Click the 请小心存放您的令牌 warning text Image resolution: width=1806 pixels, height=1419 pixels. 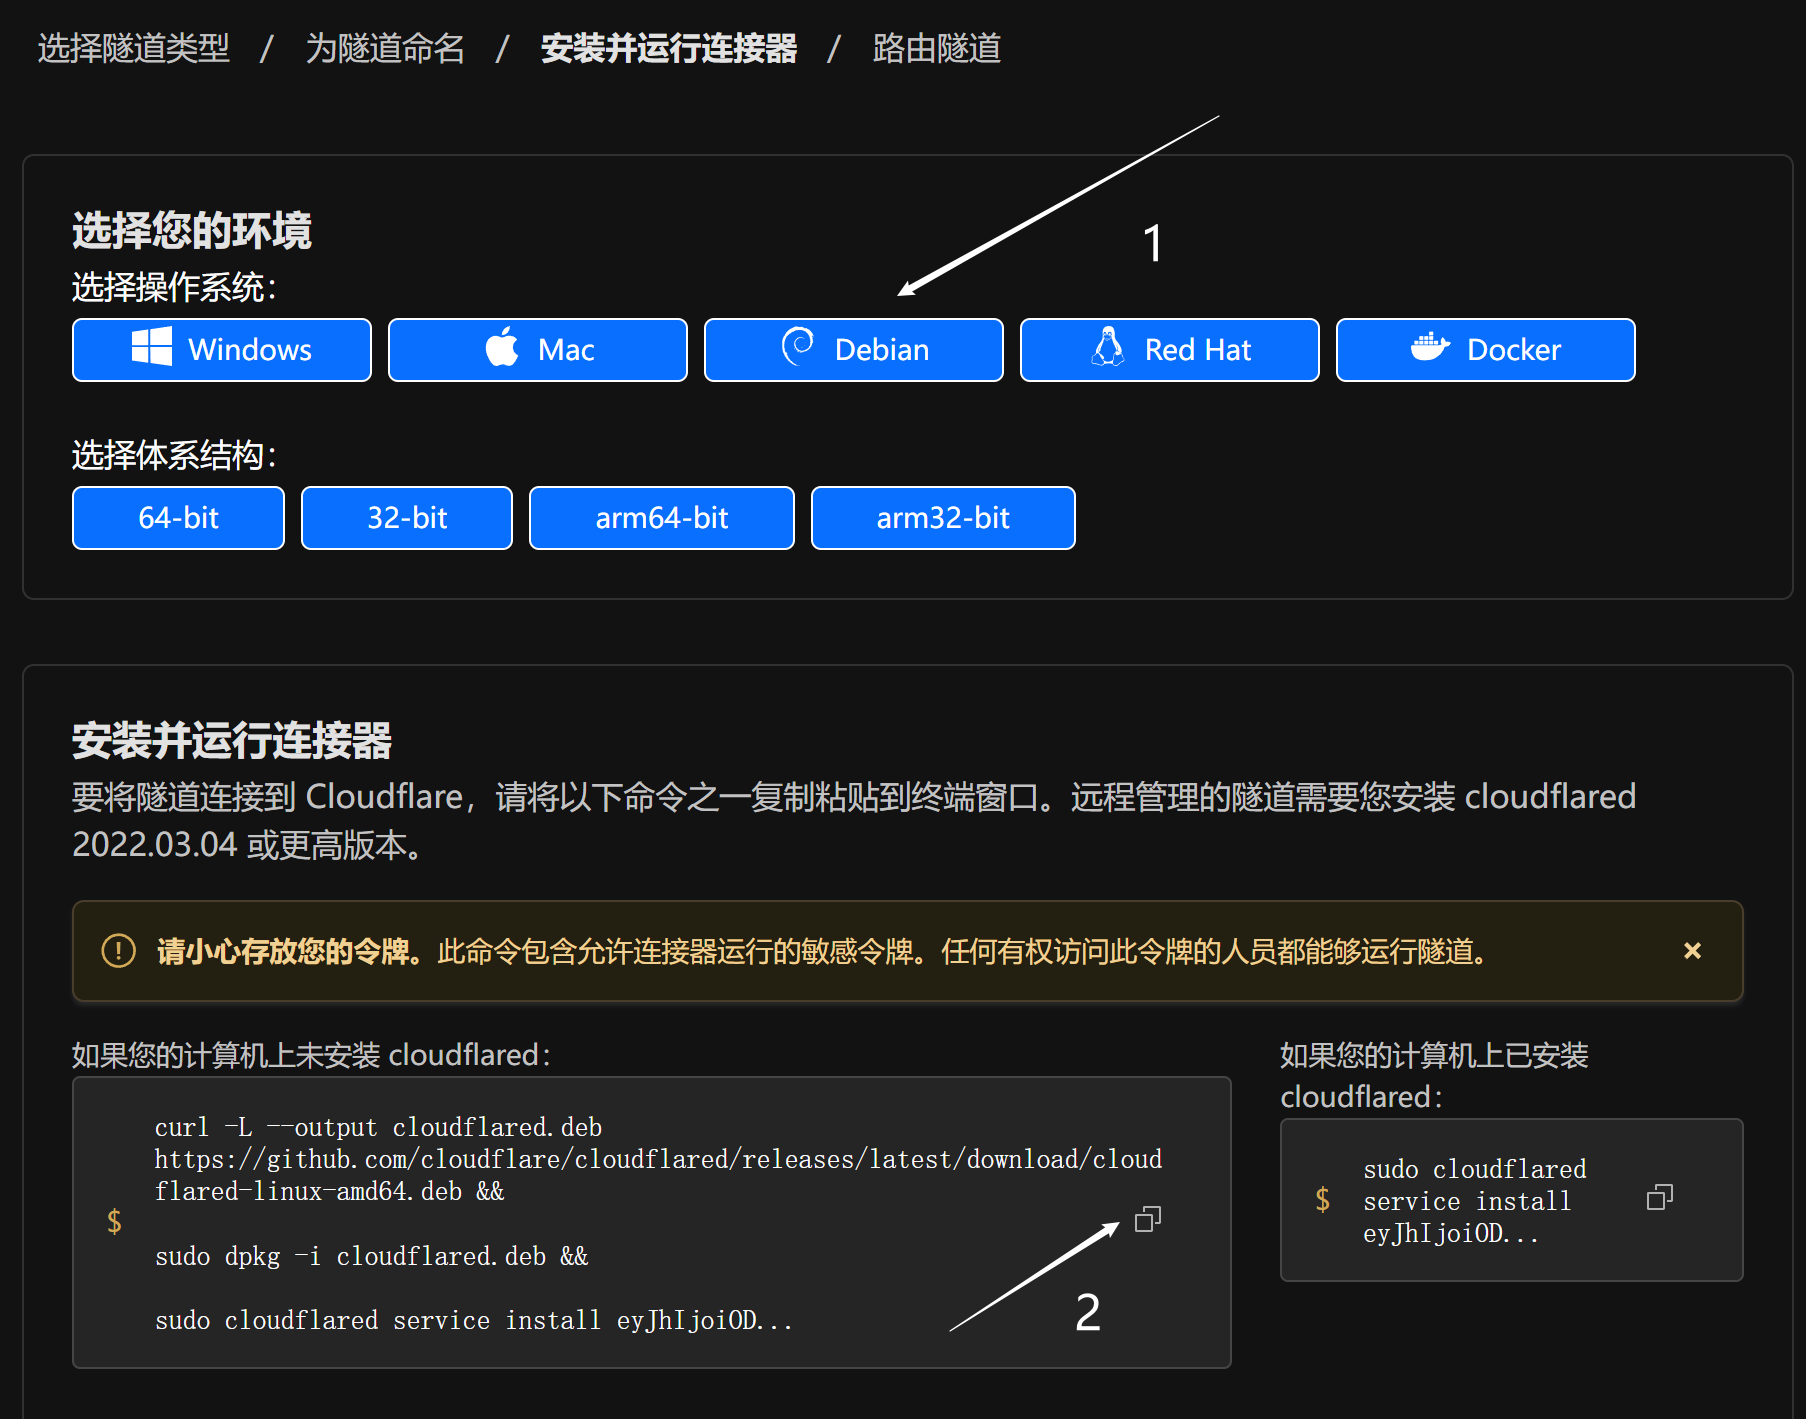[x=290, y=951]
